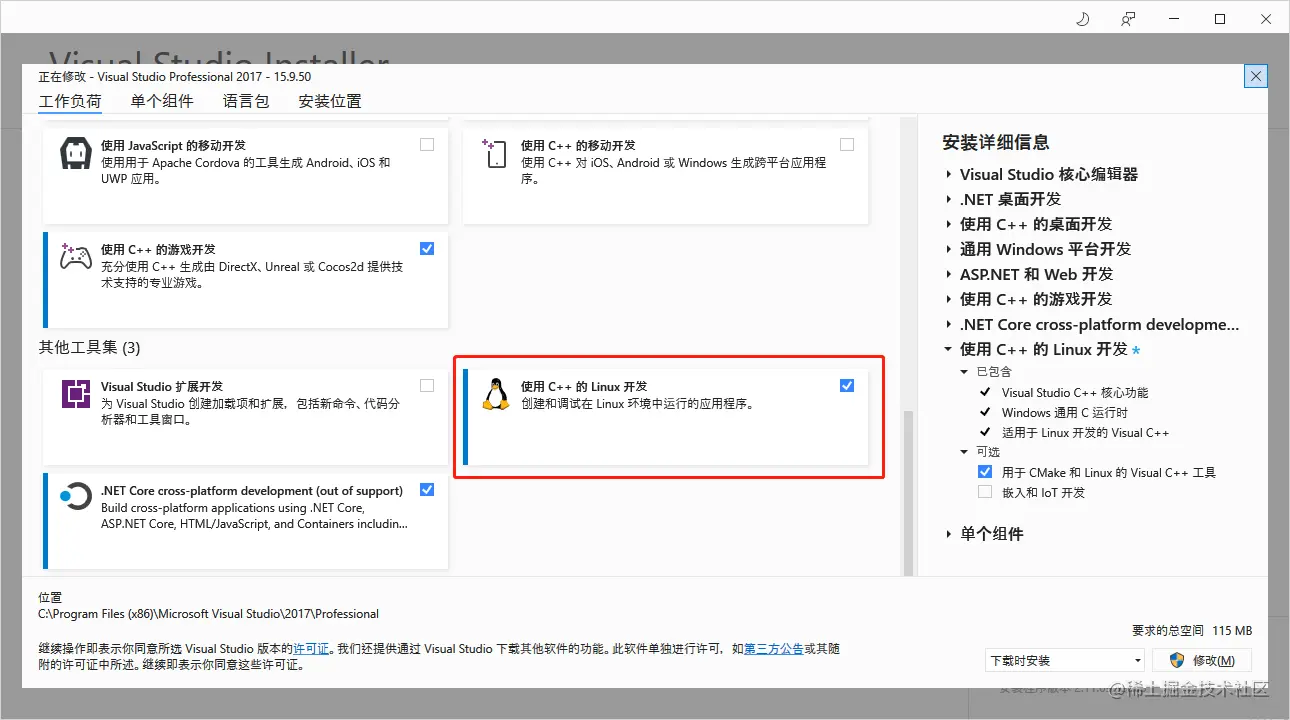1290x720 pixels.
Task: Check Visual Studio 扩展开发 workload checkbox
Action: (427, 385)
